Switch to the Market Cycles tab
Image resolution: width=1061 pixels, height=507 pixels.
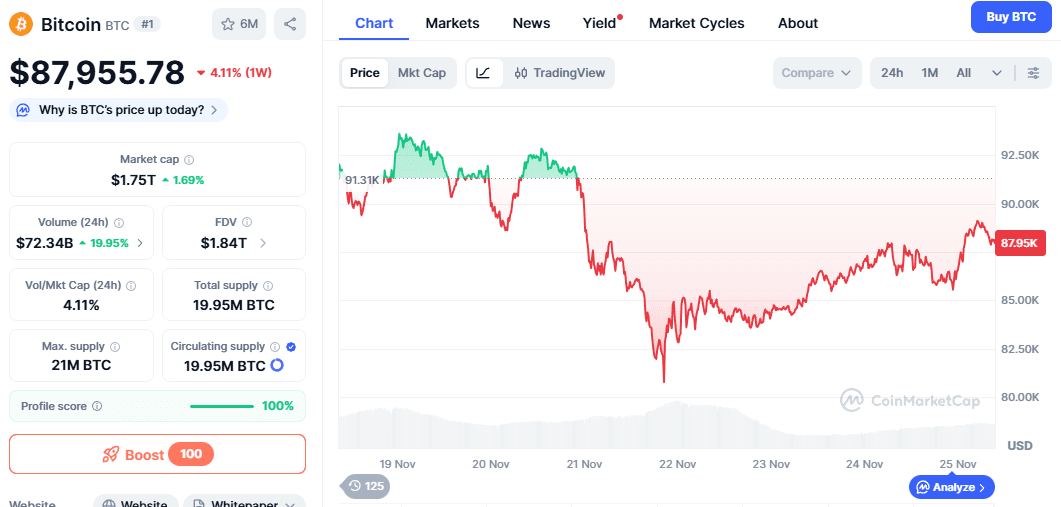point(696,23)
